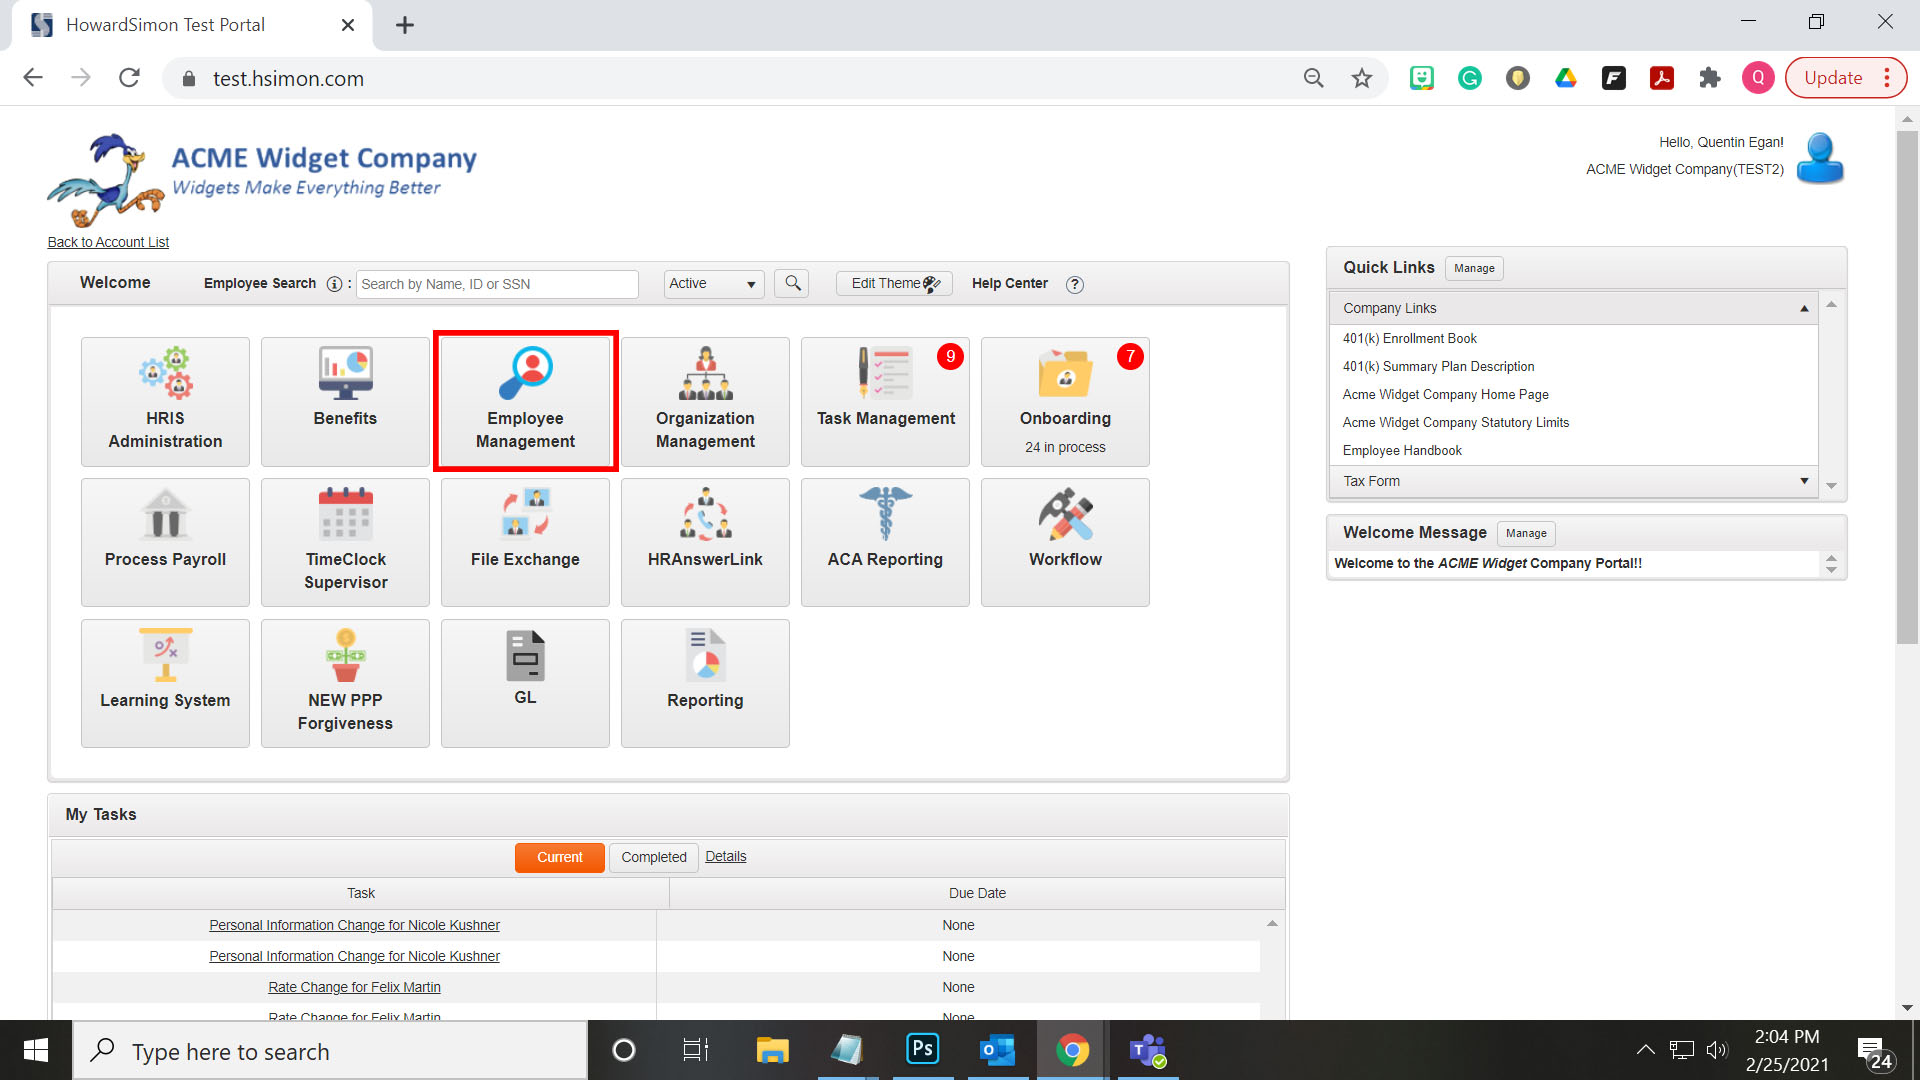Open HRIS Administration
1920x1080 pixels.
point(165,401)
